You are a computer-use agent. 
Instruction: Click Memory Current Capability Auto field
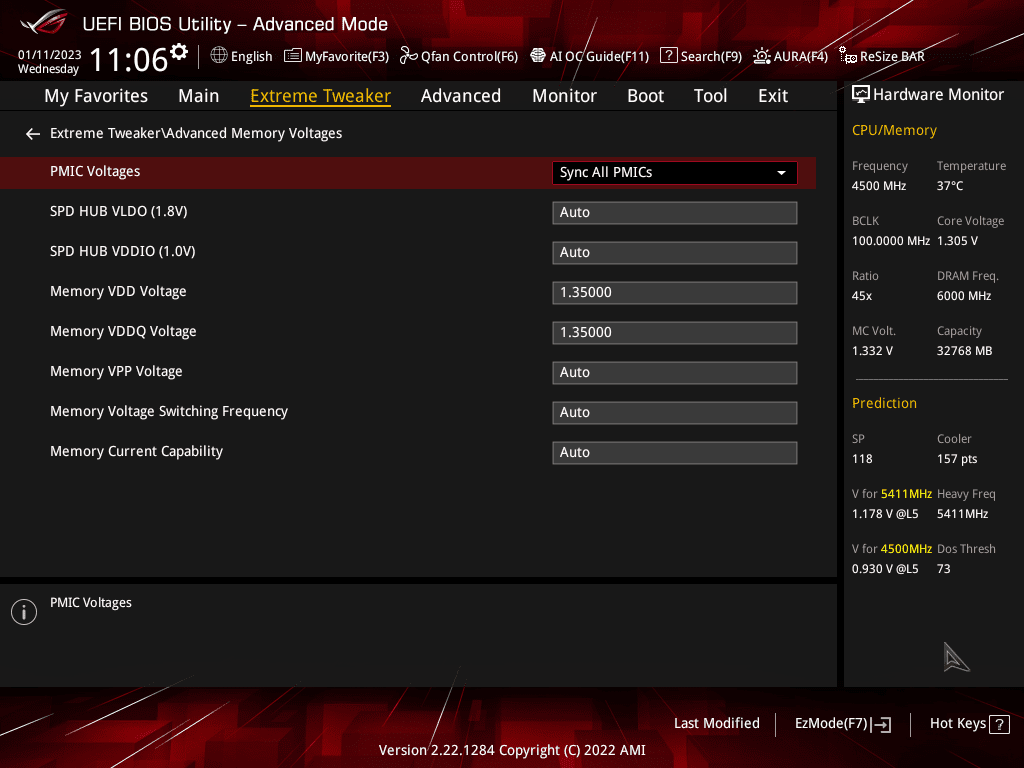(x=675, y=453)
